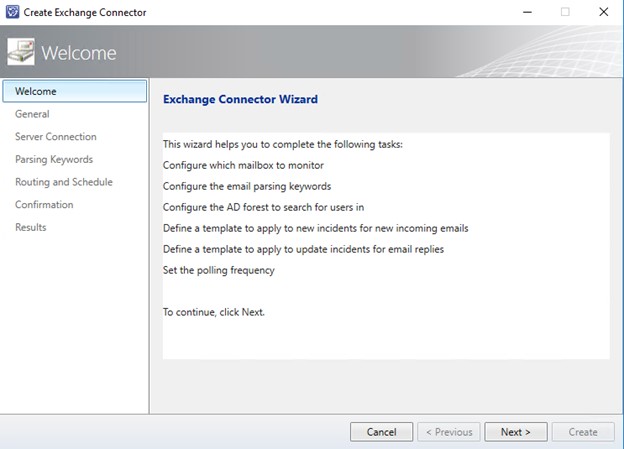Click 'Define a template to apply to new incidents' line
The height and width of the screenshot is (449, 624).
(316, 228)
